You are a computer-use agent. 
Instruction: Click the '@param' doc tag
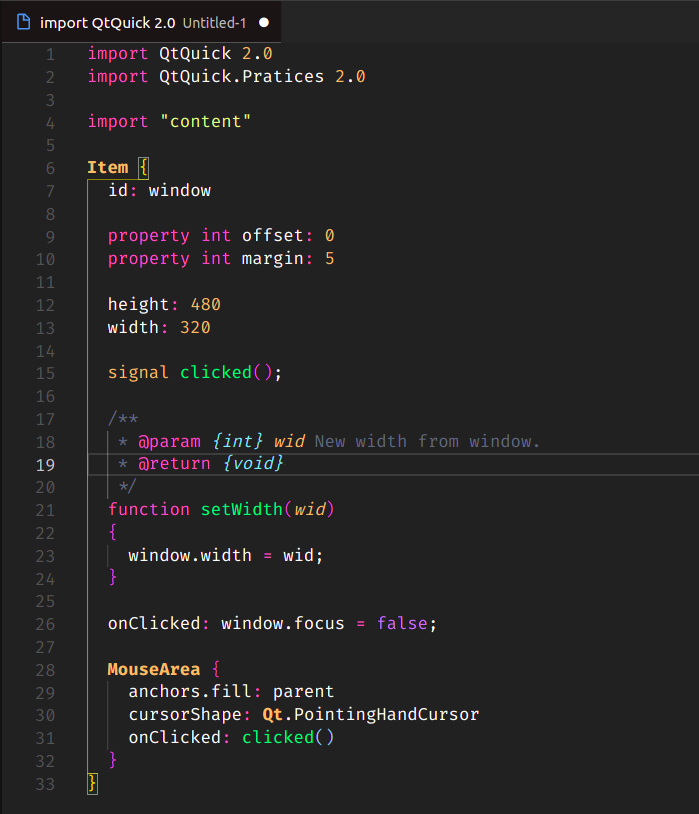(x=169, y=441)
